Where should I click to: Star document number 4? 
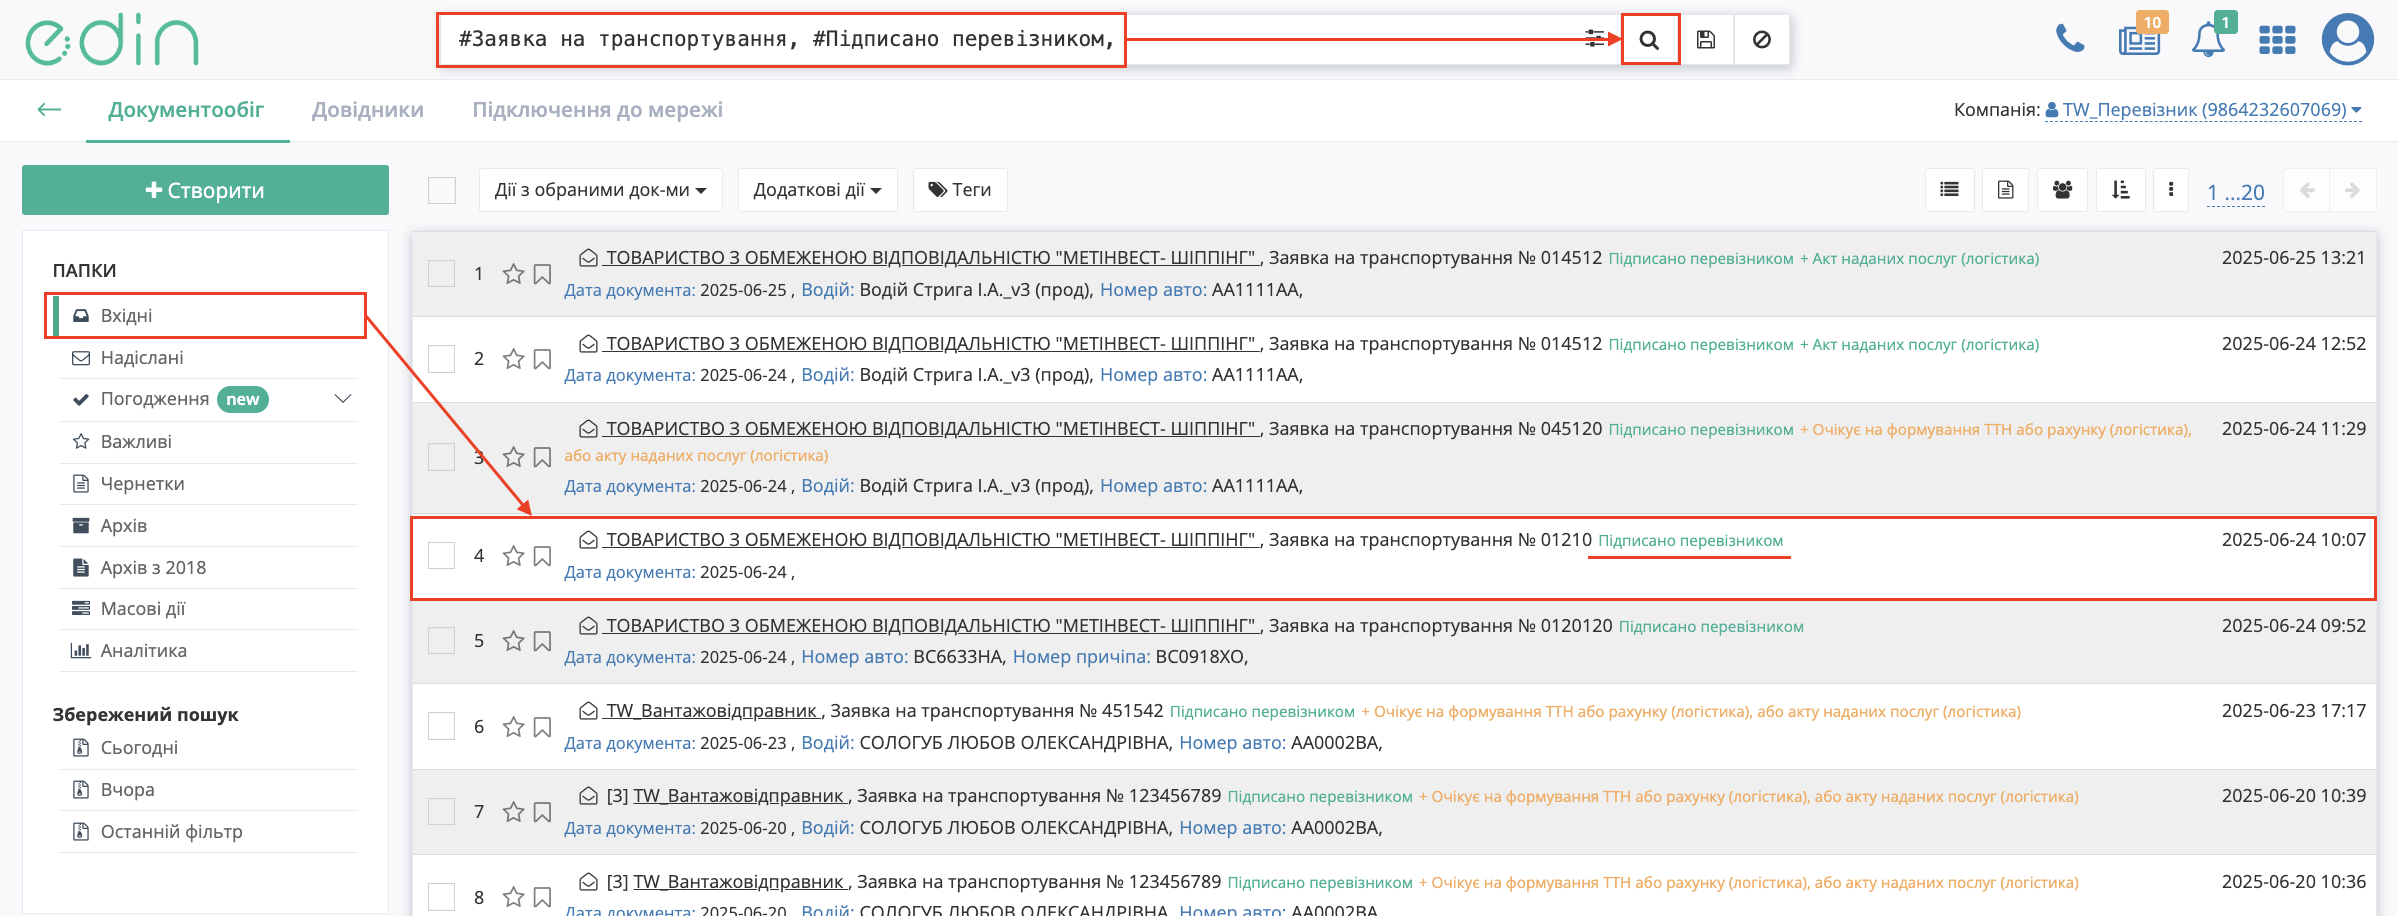513,556
